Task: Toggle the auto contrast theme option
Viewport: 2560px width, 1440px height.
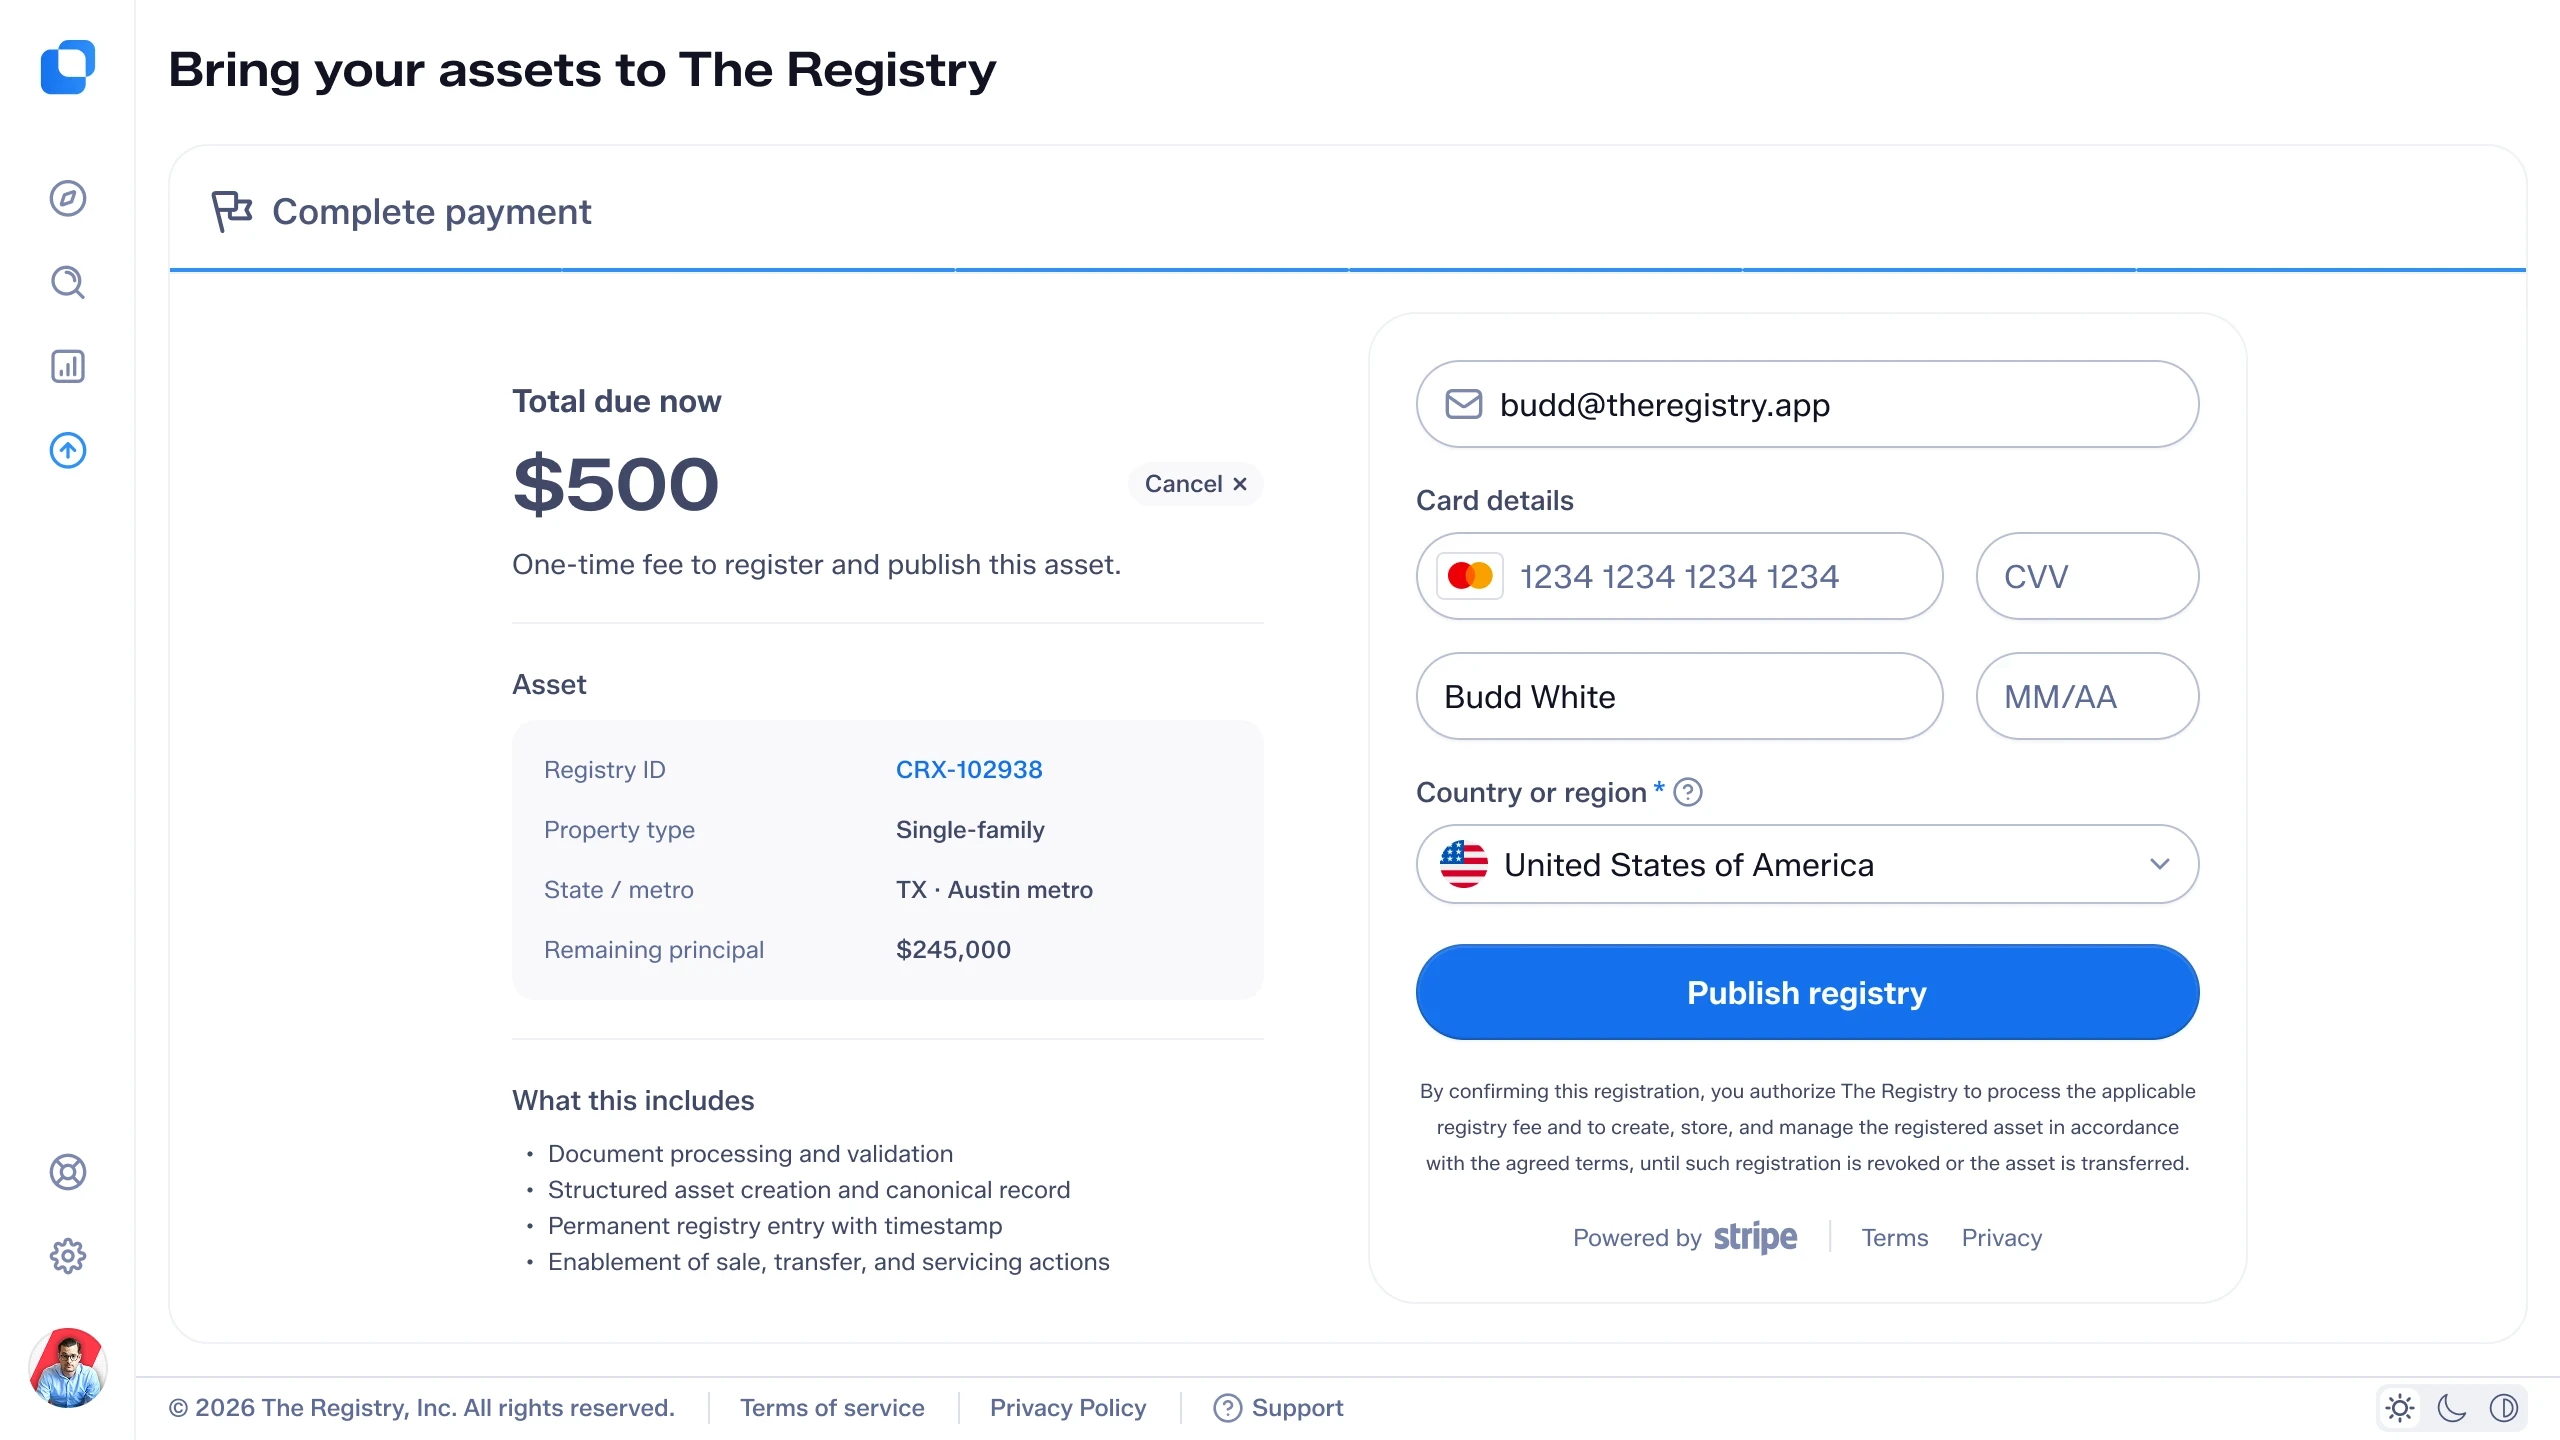Action: [2504, 1408]
